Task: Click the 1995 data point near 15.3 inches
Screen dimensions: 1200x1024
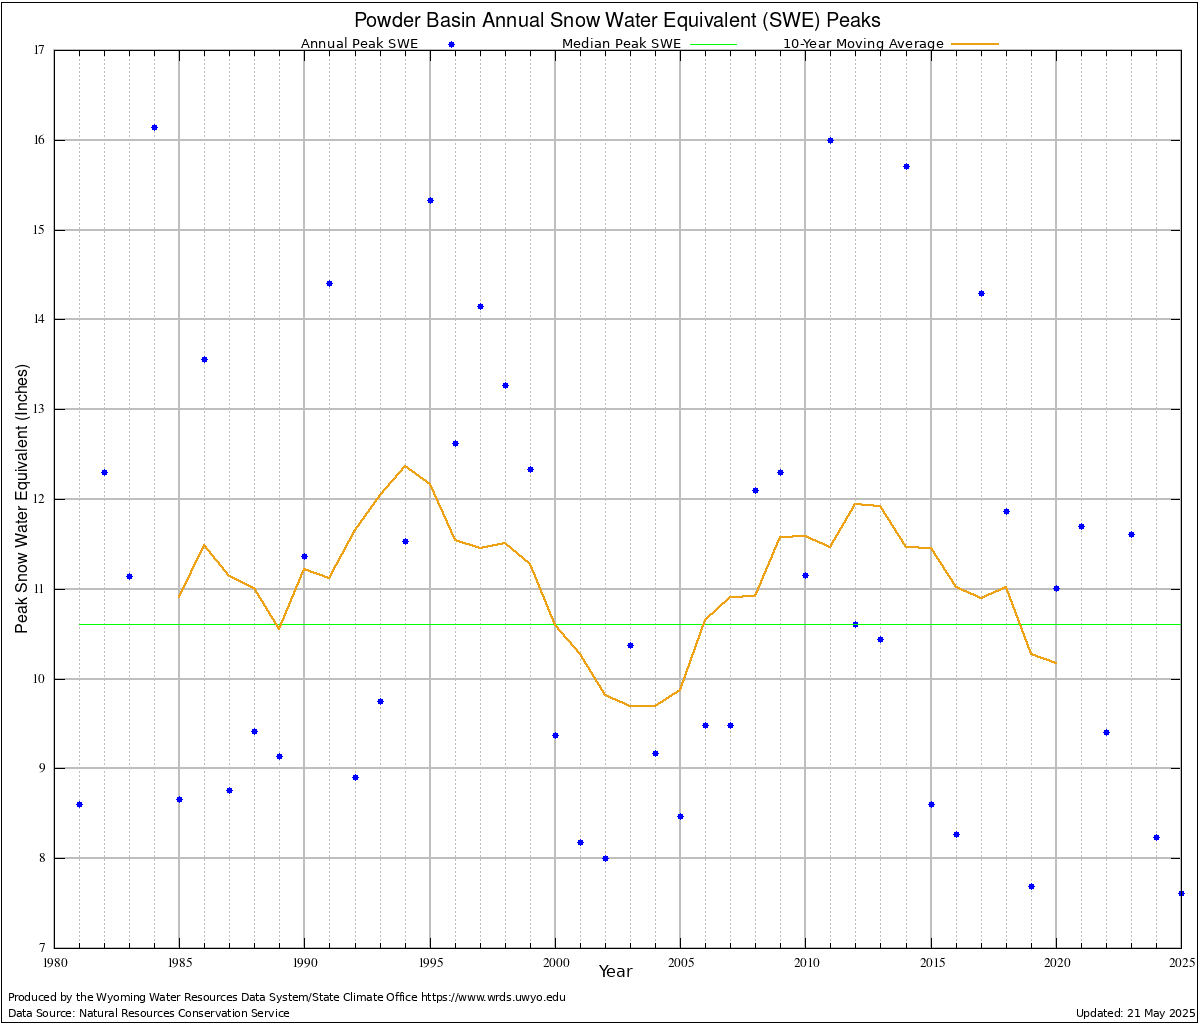Action: [430, 200]
